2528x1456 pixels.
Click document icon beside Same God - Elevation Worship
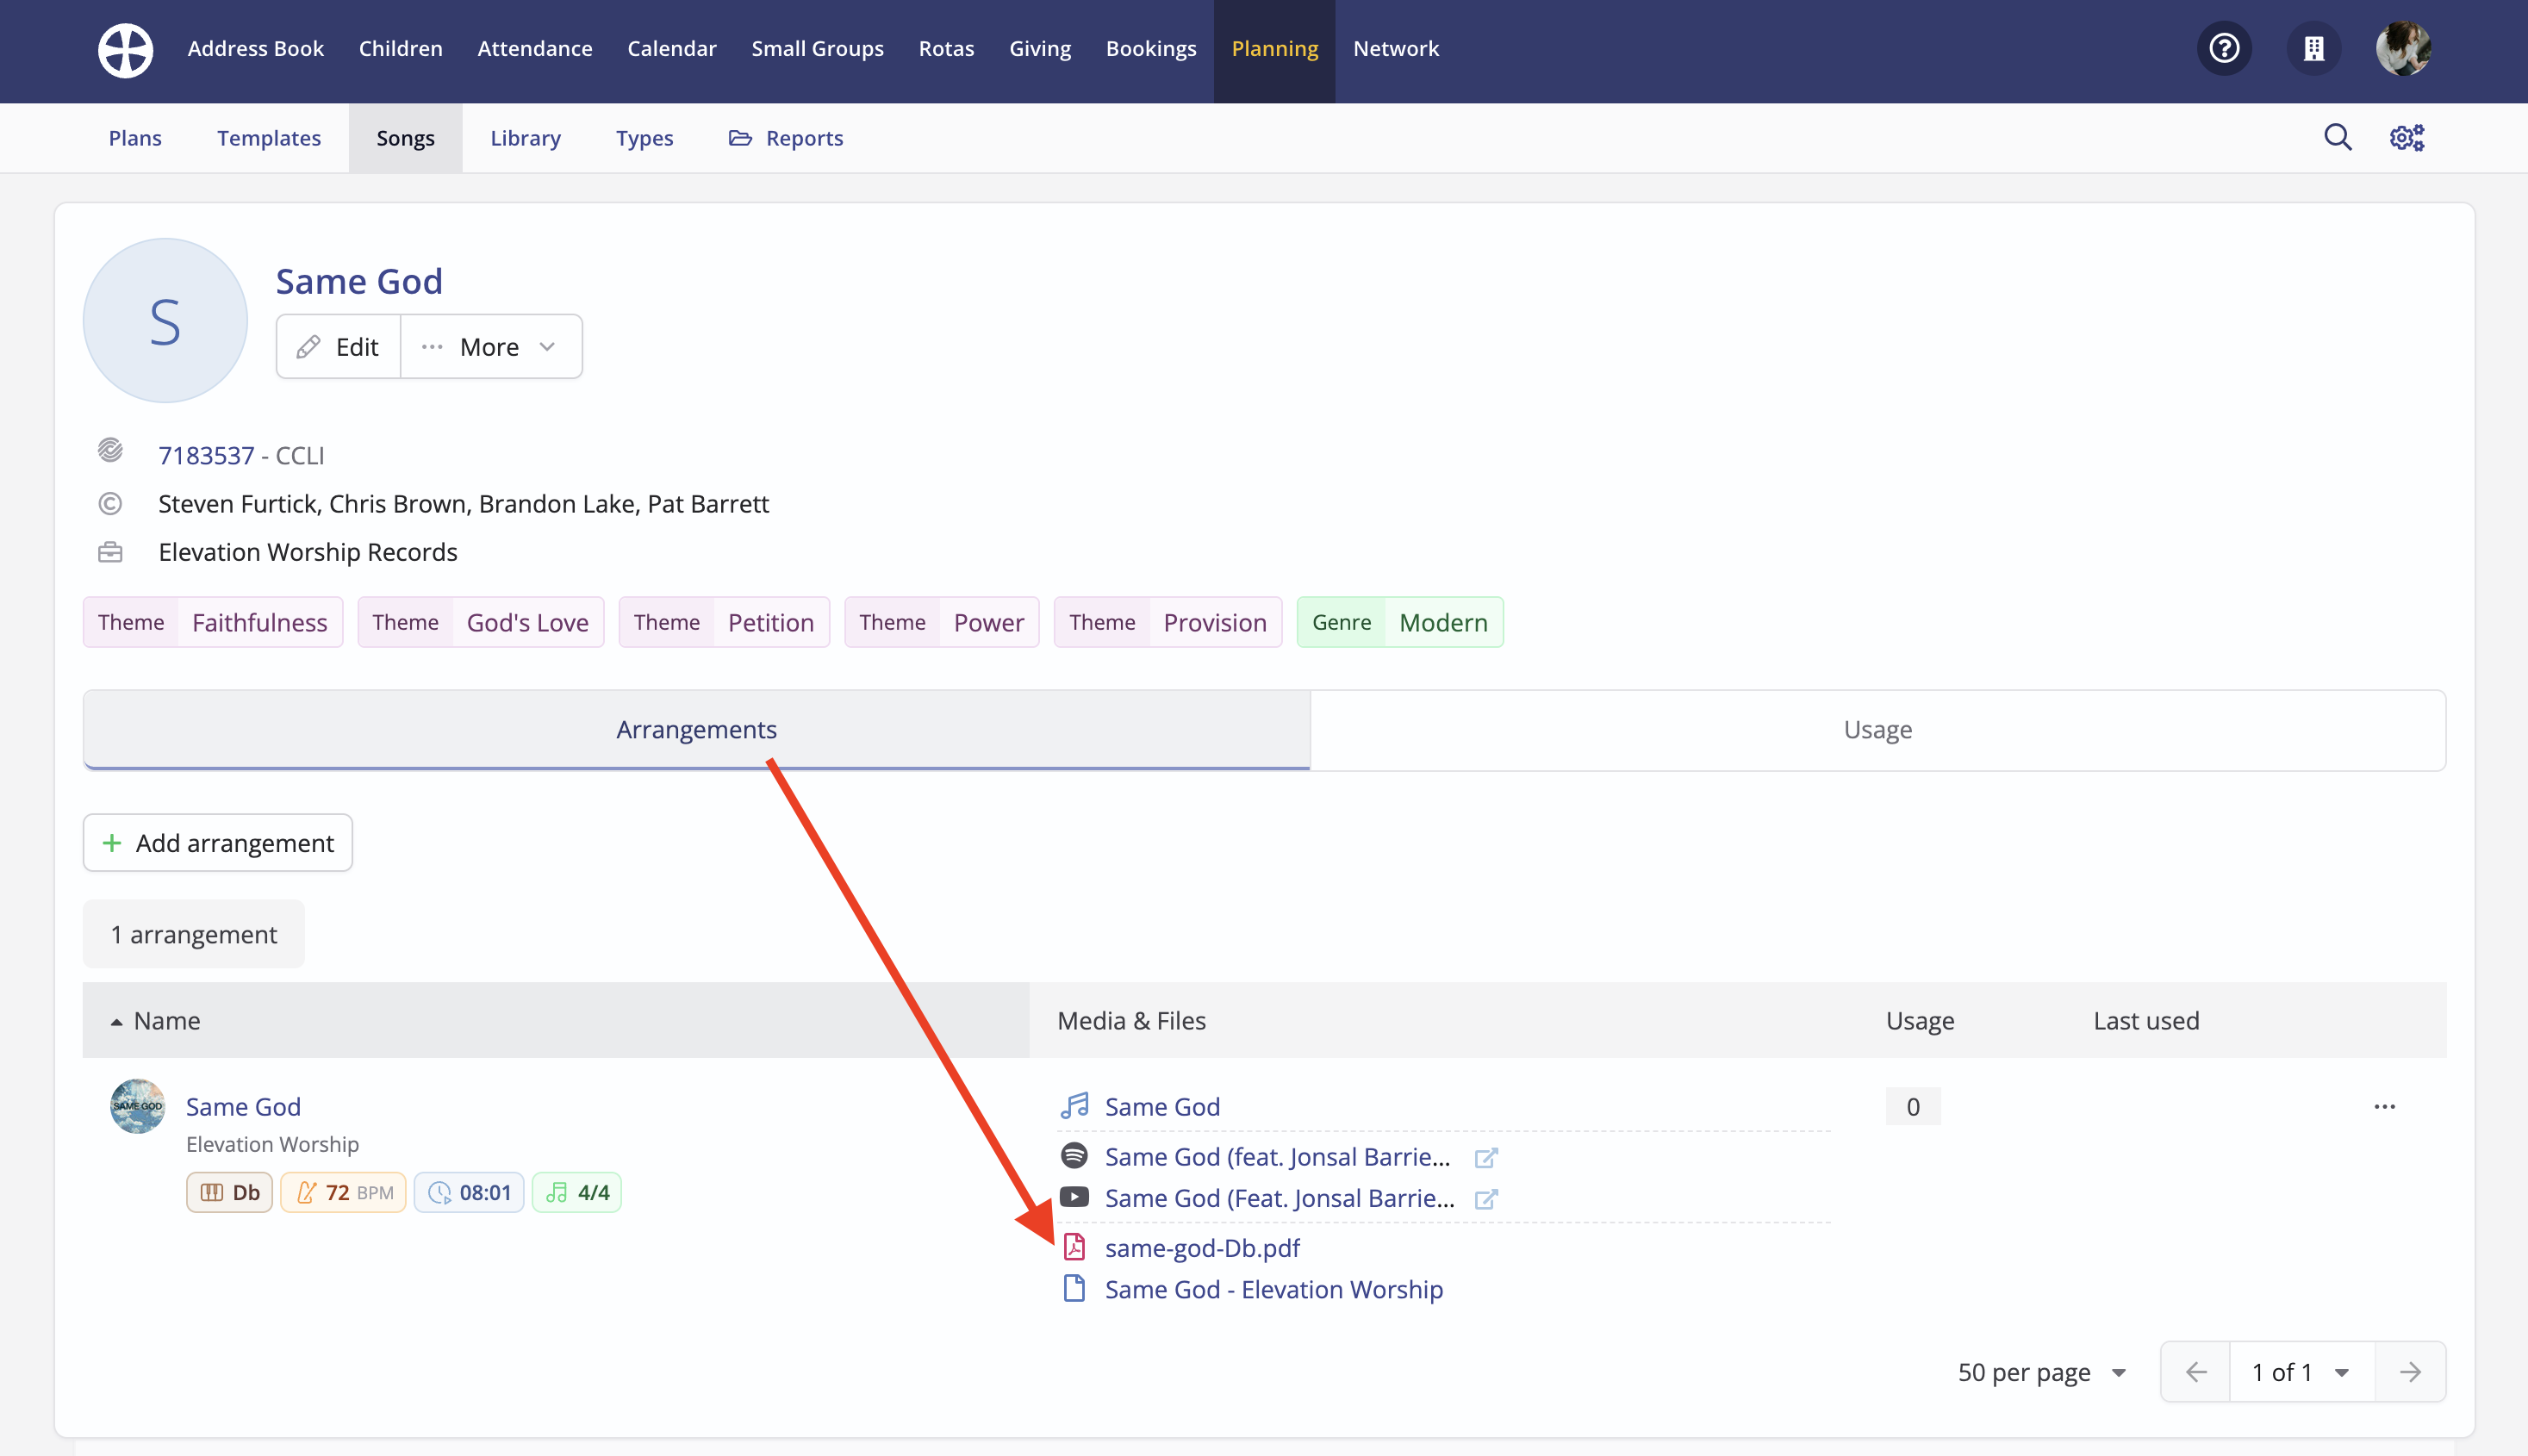pyautogui.click(x=1074, y=1288)
